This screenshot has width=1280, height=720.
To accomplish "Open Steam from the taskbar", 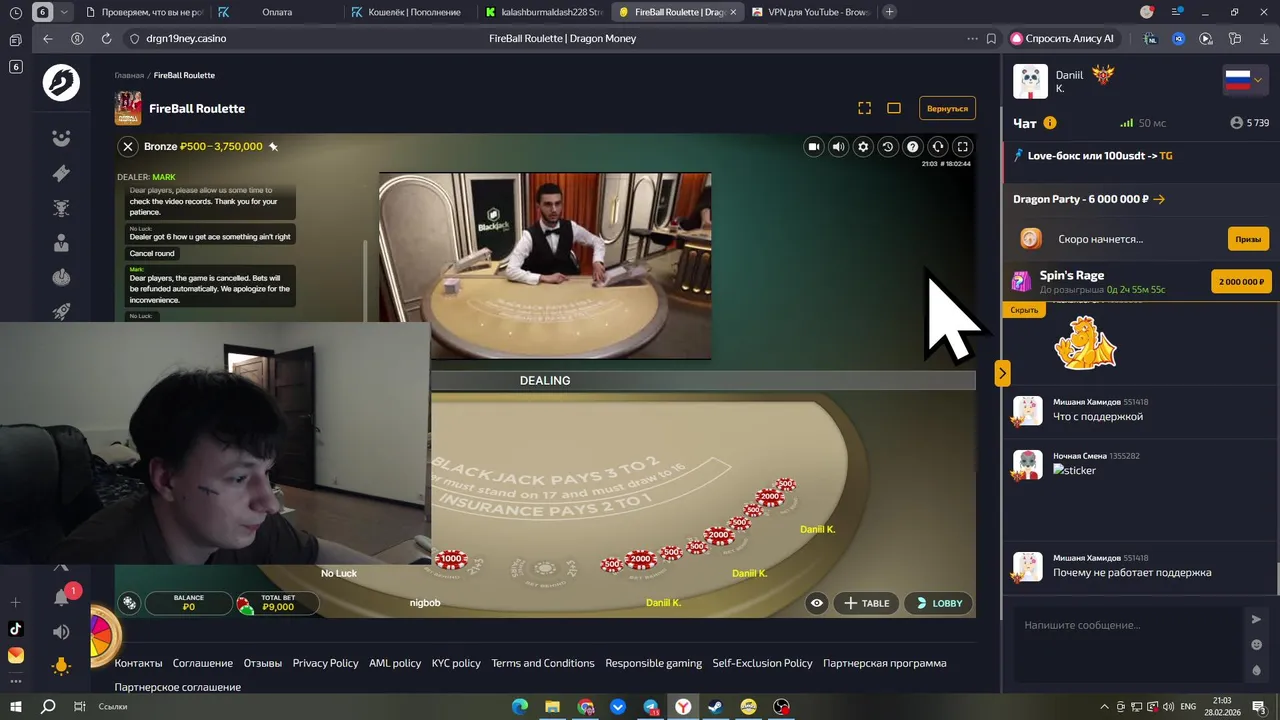I will (x=716, y=706).
